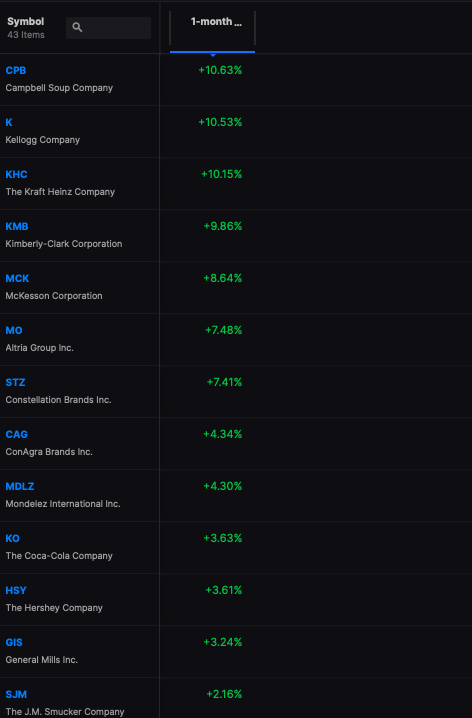
Task: Focus the symbol search input field
Action: [109, 28]
